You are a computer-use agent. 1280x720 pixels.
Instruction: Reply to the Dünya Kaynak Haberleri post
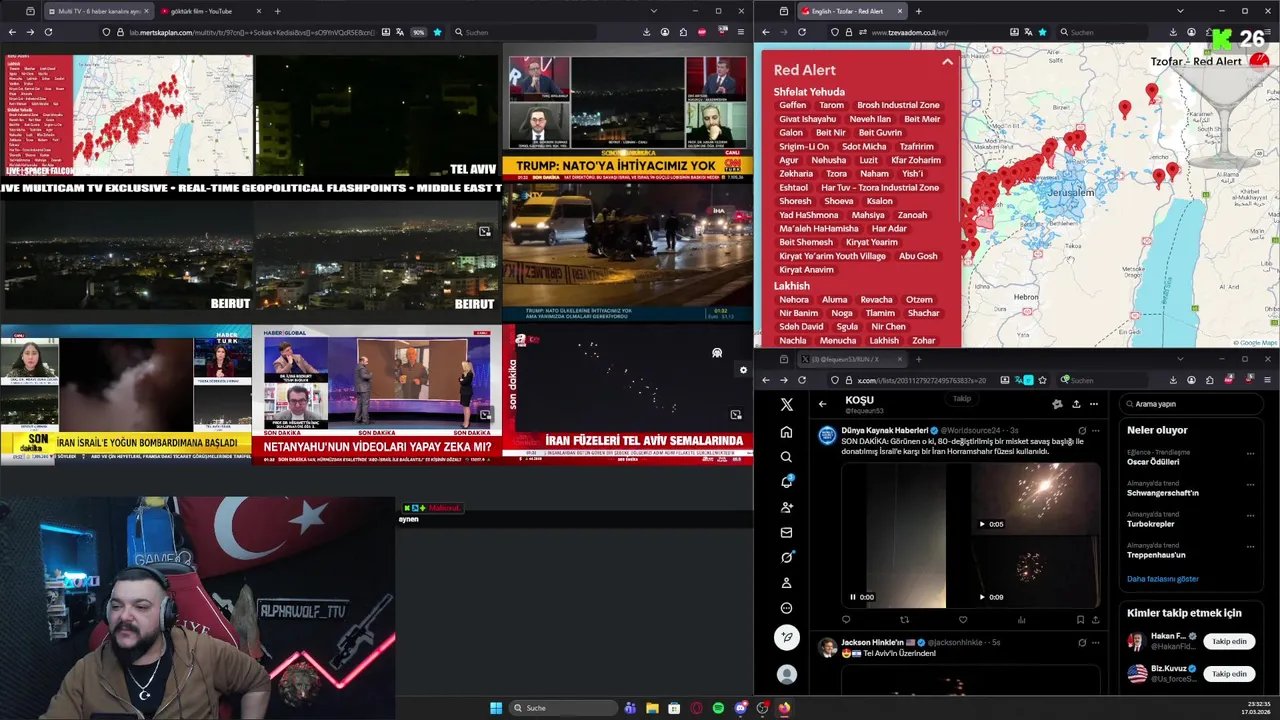tap(846, 620)
